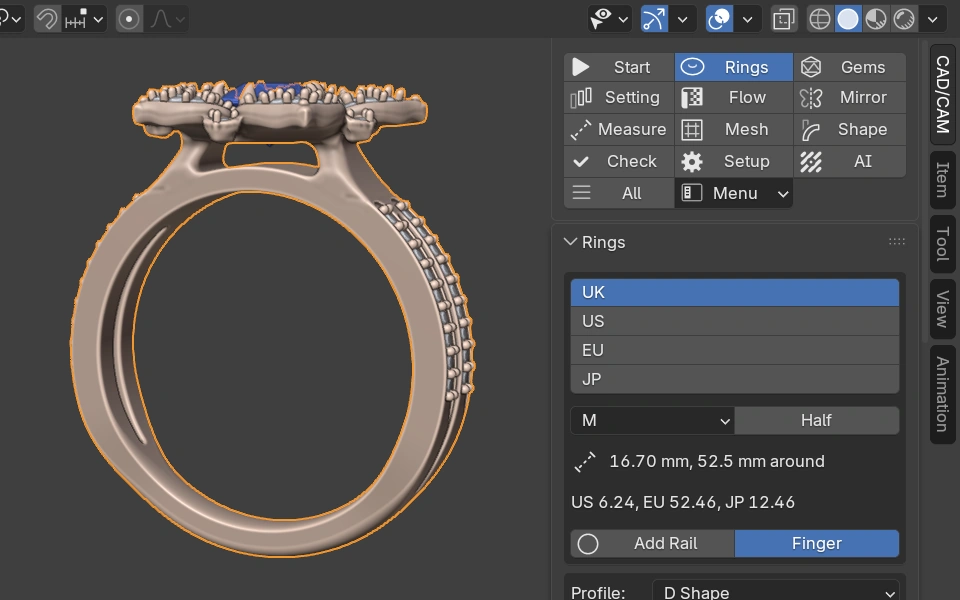This screenshot has height=600, width=960.
Task: Toggle snapping magnet icon
Action: tap(47, 19)
